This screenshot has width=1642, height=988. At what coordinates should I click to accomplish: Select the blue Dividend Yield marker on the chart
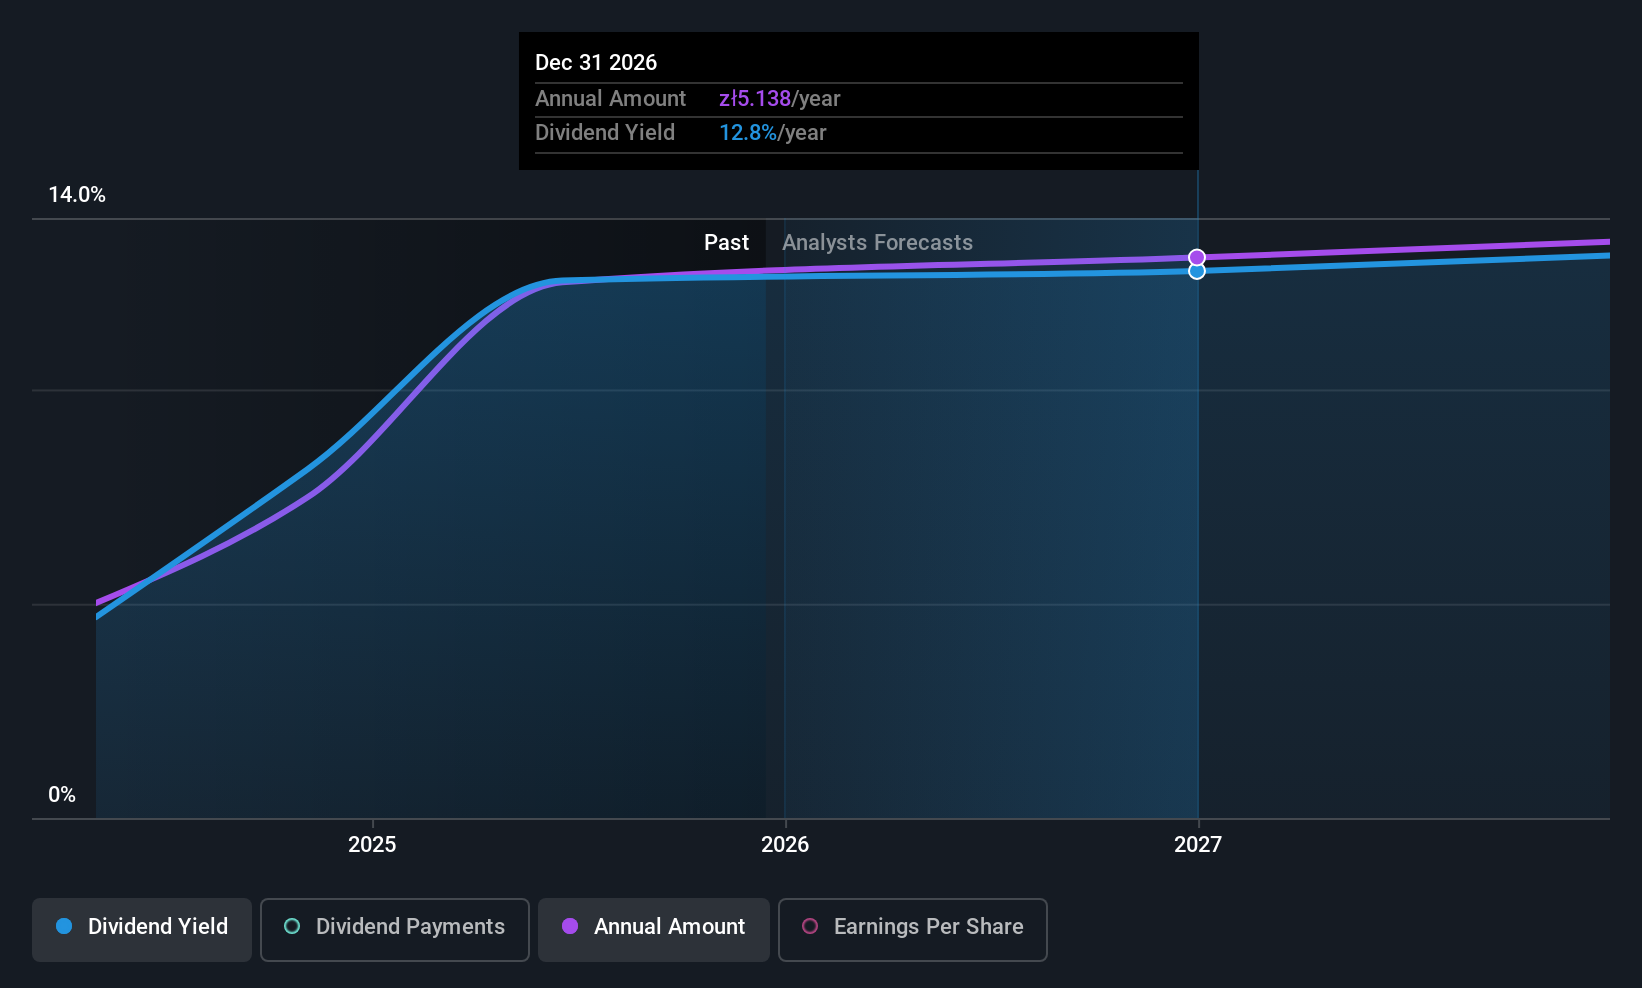click(1196, 269)
